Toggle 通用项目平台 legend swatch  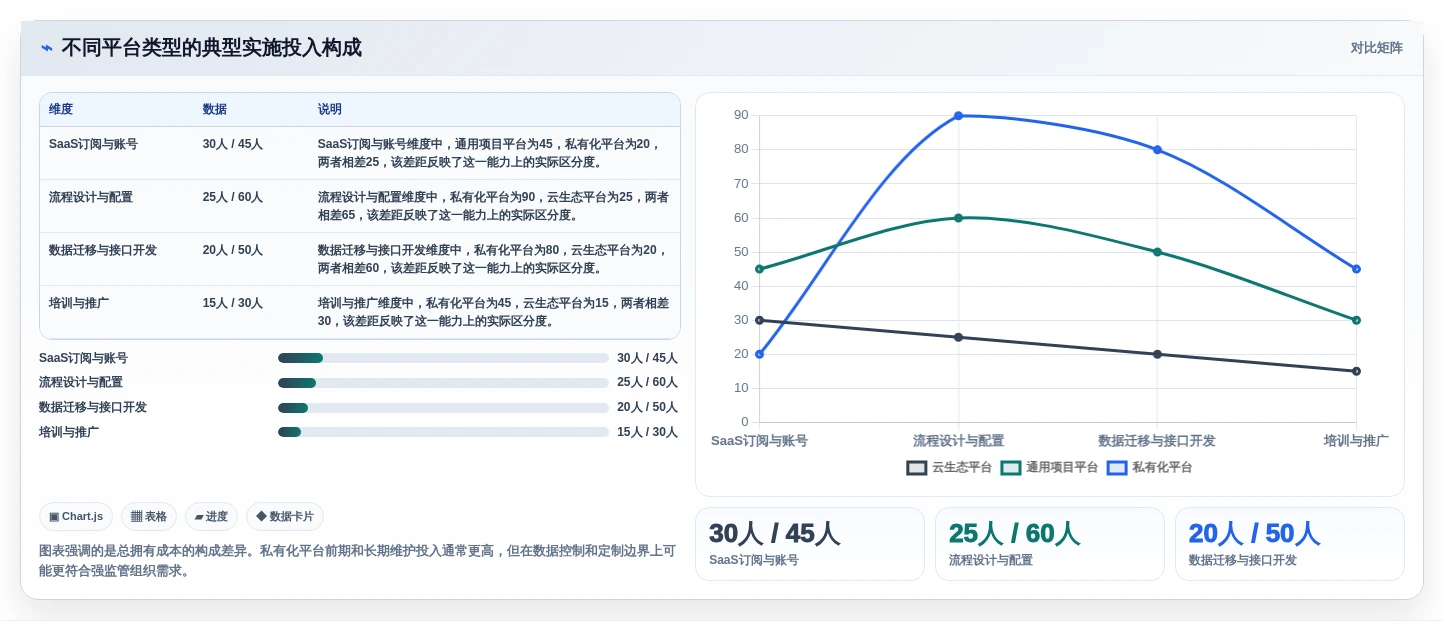point(1011,468)
